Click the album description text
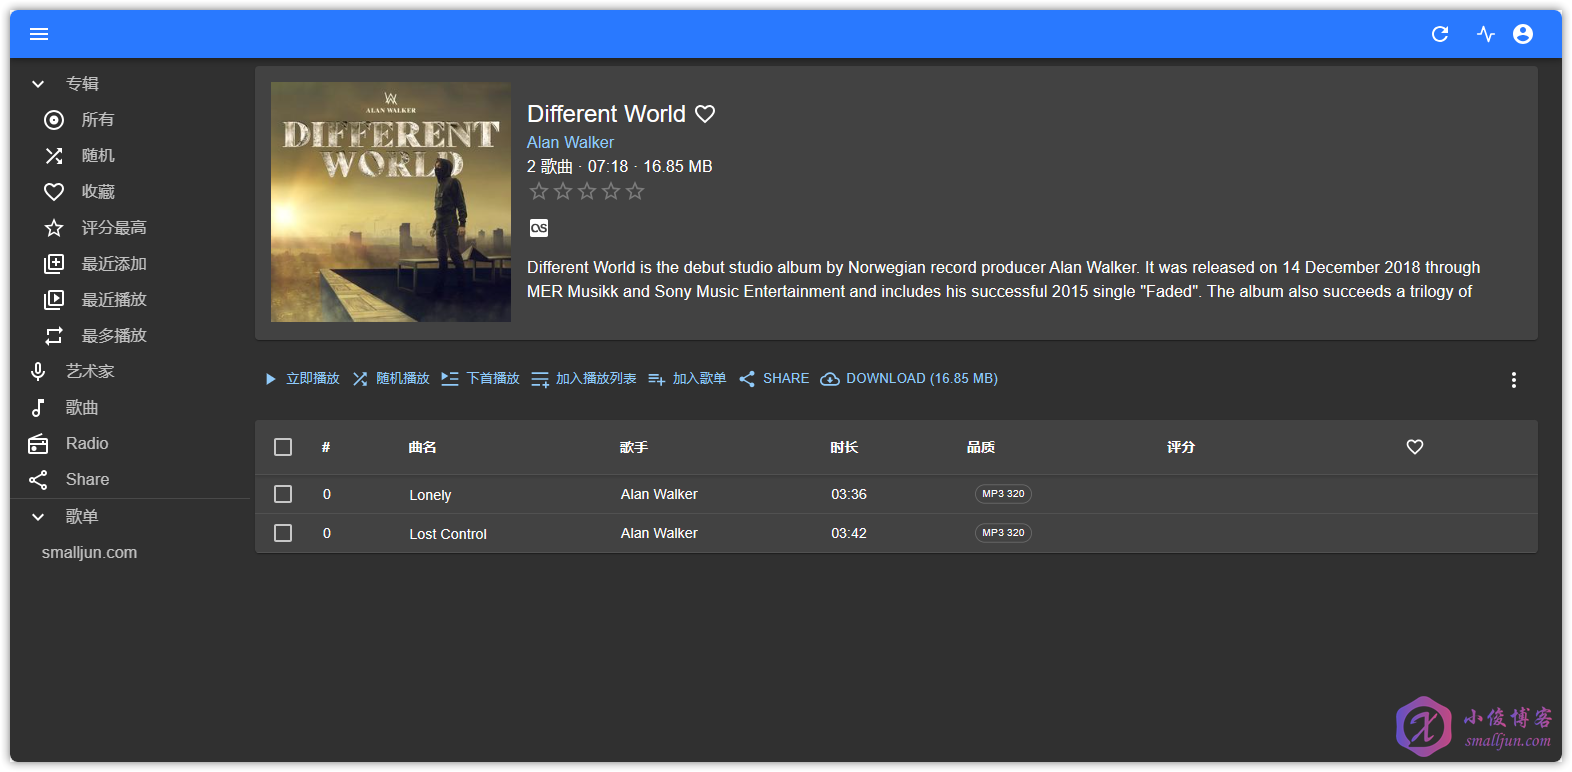The image size is (1572, 772). pos(1004,280)
